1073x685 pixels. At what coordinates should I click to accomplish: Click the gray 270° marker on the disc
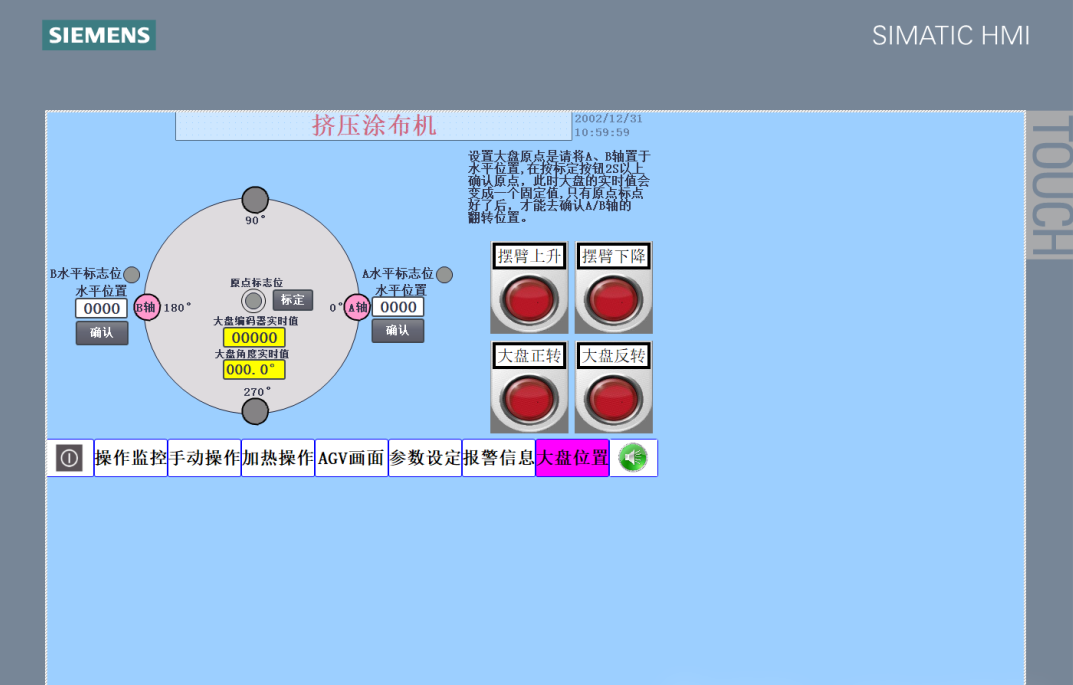point(255,411)
